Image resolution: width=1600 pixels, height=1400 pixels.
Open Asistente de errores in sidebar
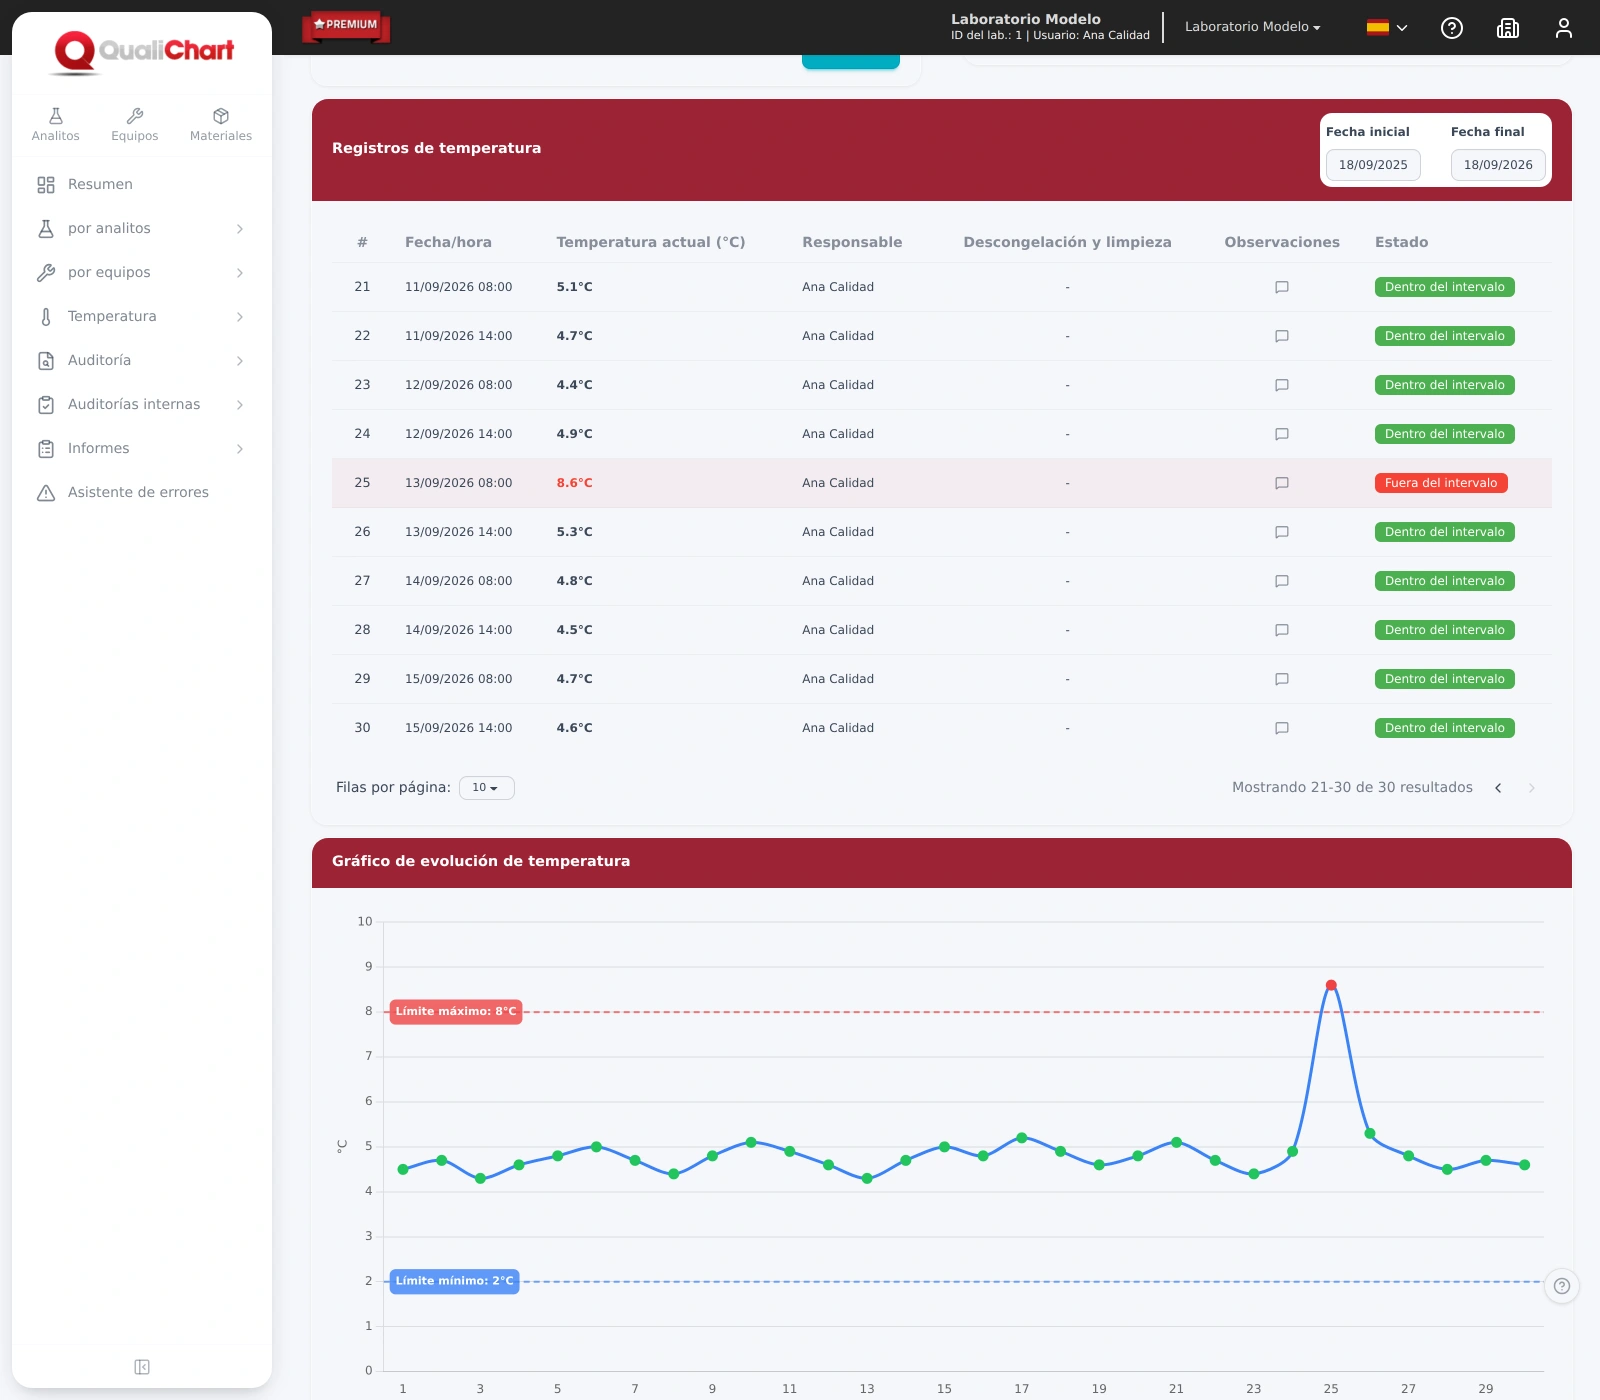click(x=141, y=492)
